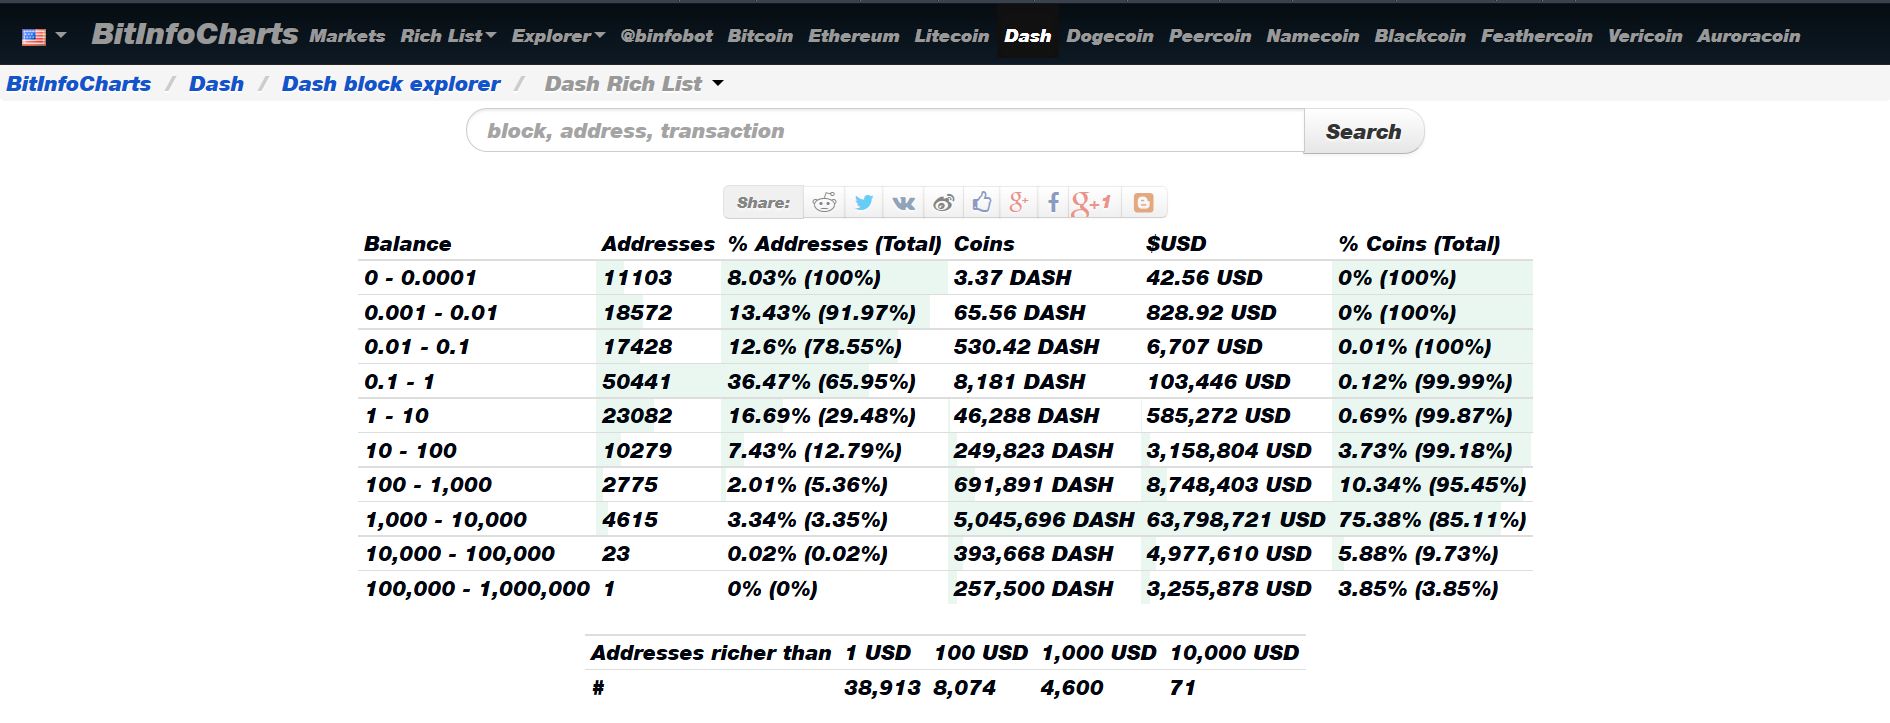Click the US flag language icon
The height and width of the screenshot is (723, 1890).
34,37
